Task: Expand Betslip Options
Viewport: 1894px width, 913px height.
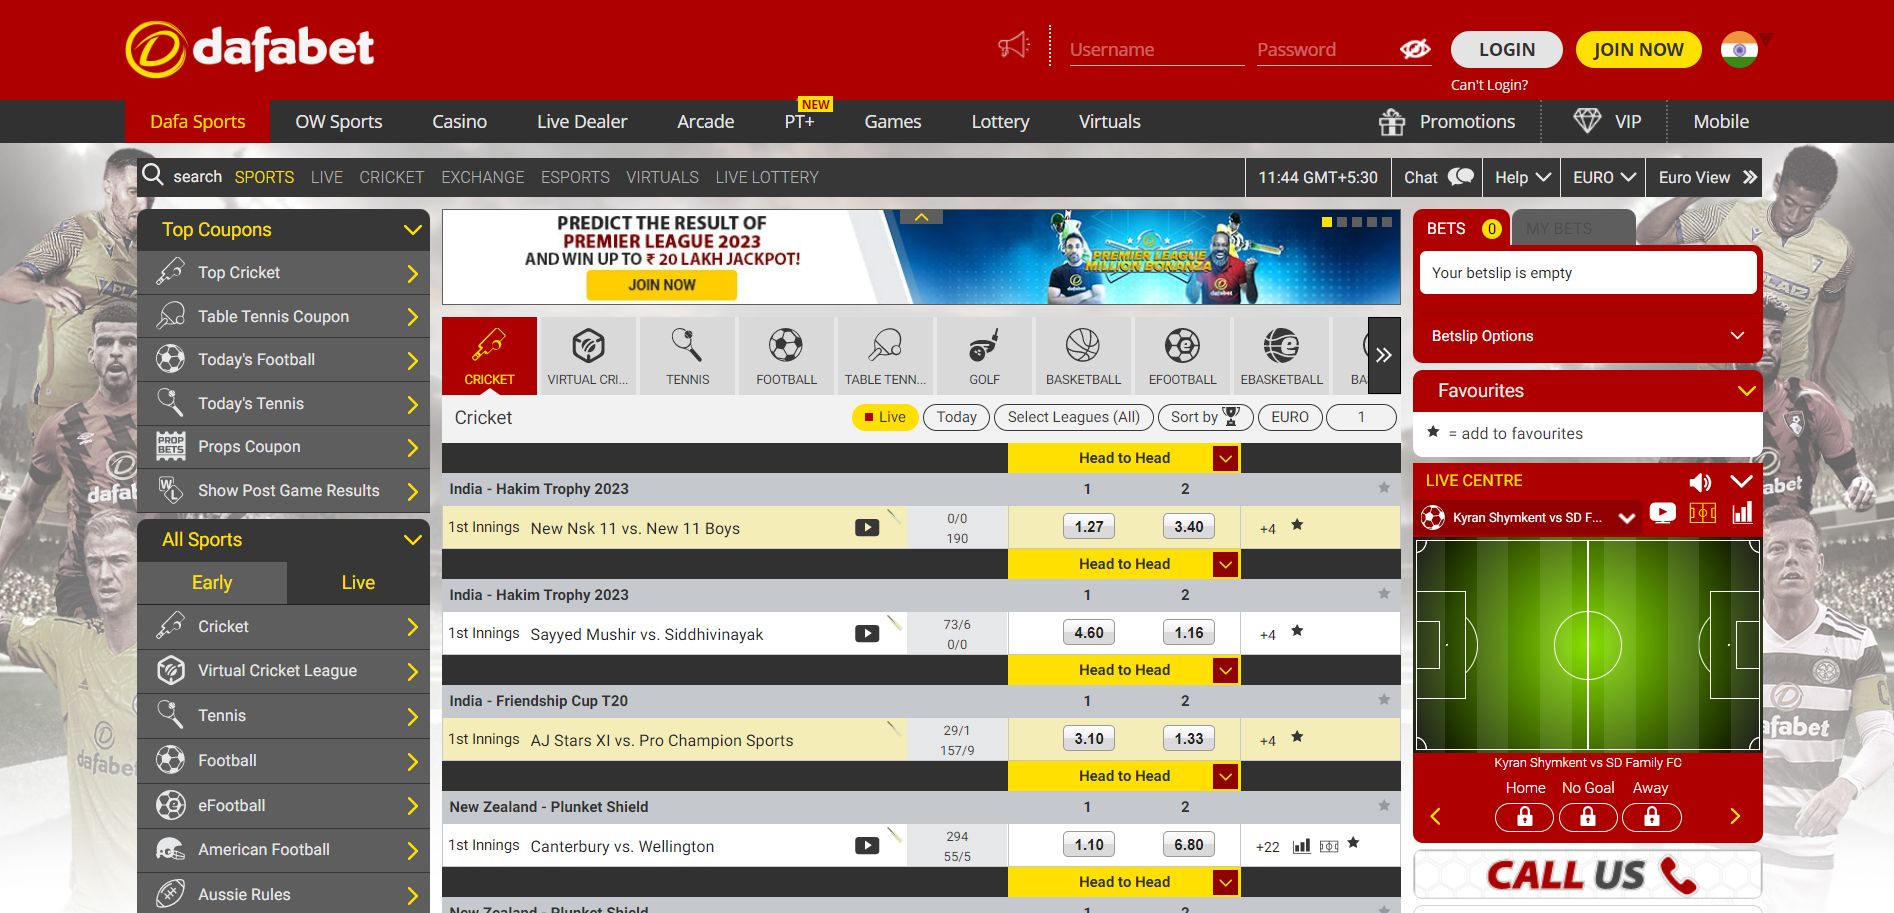Action: click(x=1587, y=336)
